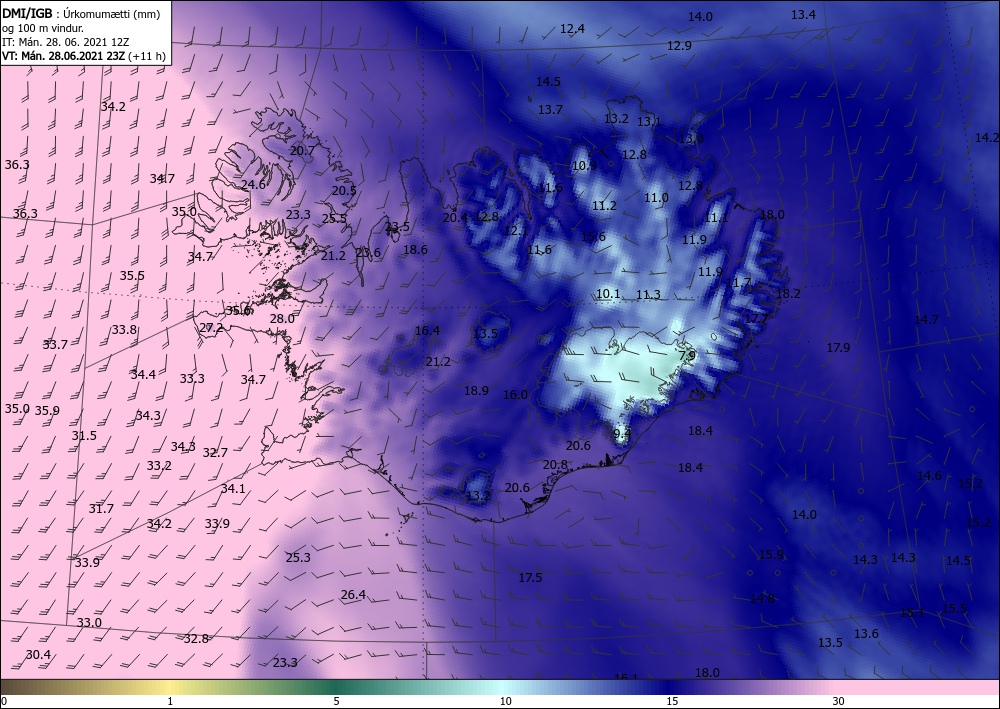Viewport: 1000px width, 709px height.
Task: Click the map value 20.5
Action: [344, 191]
